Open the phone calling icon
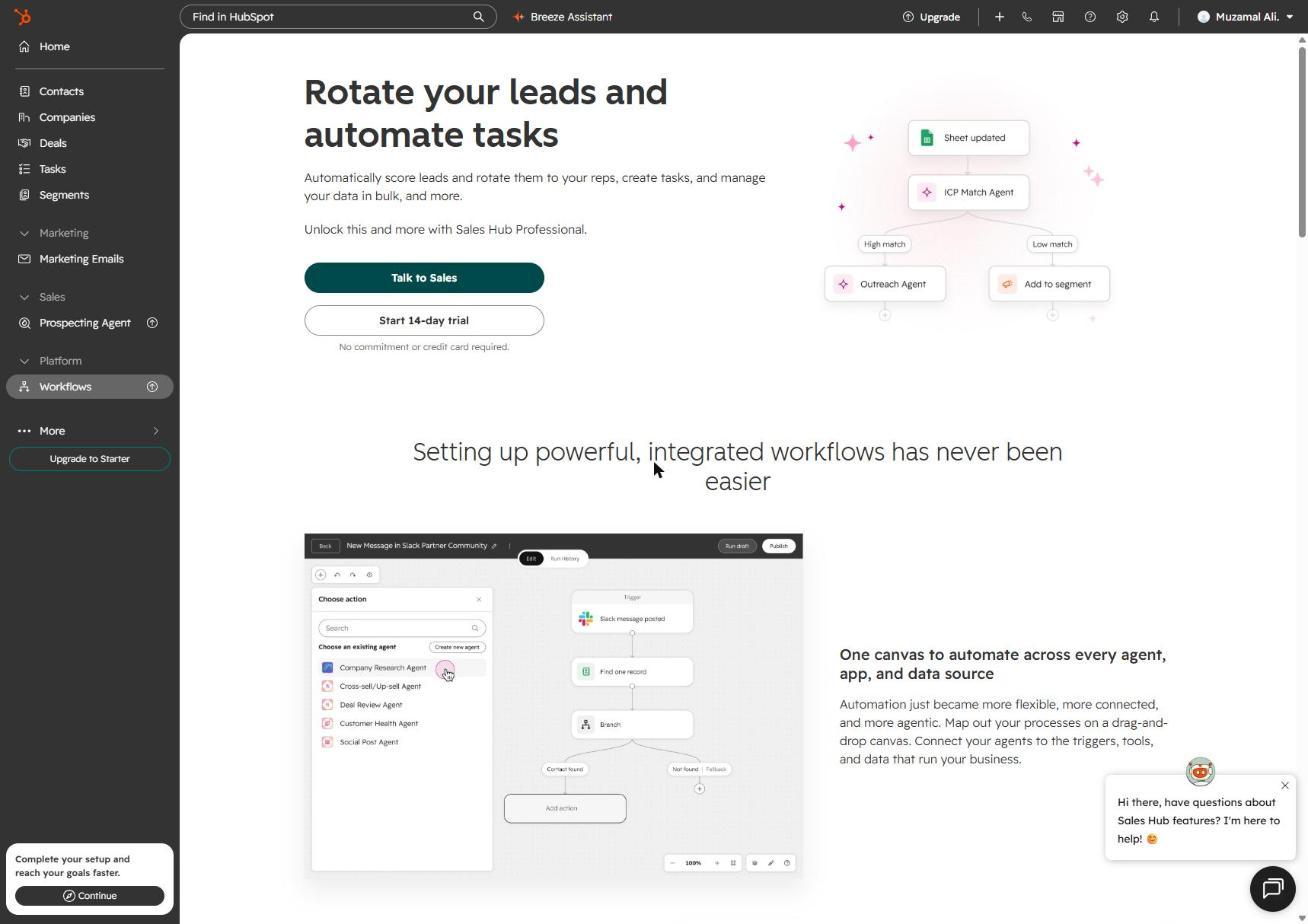Viewport: 1308px width, 924px height. pos(1027,17)
